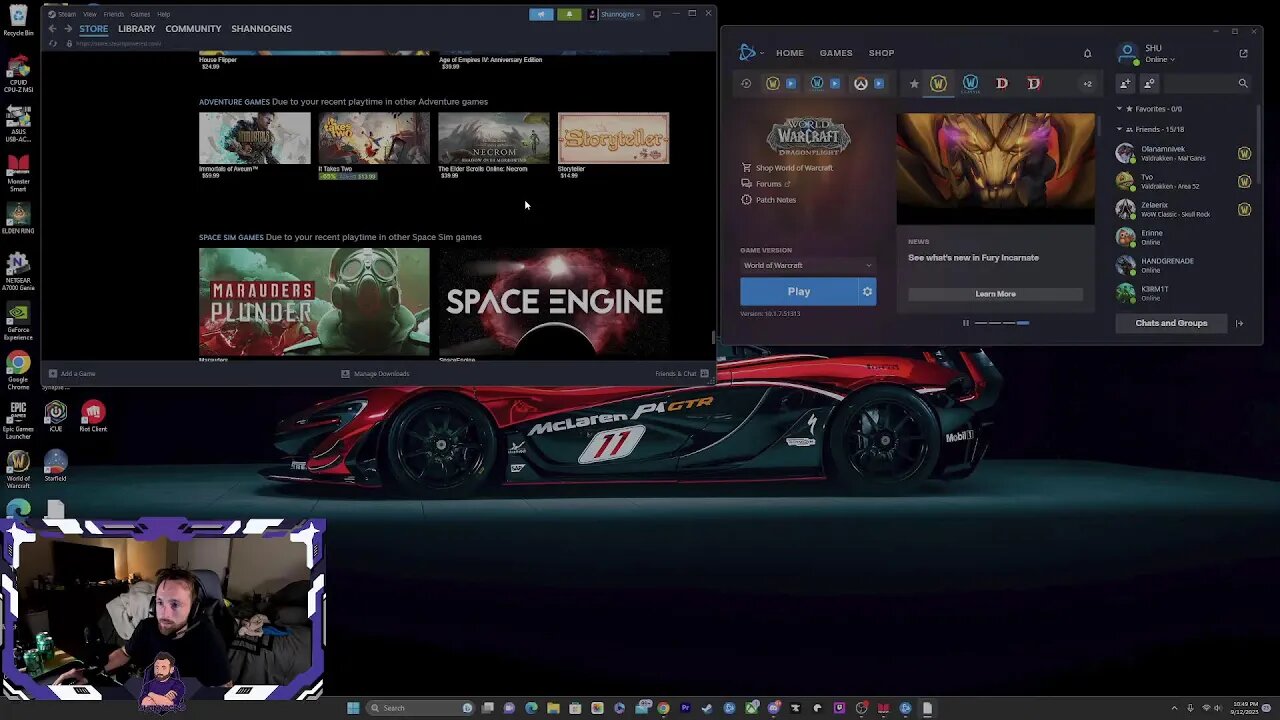Image resolution: width=1280 pixels, height=720 pixels.
Task: Click Steam's blue announcements megaphone button
Action: (x=541, y=14)
